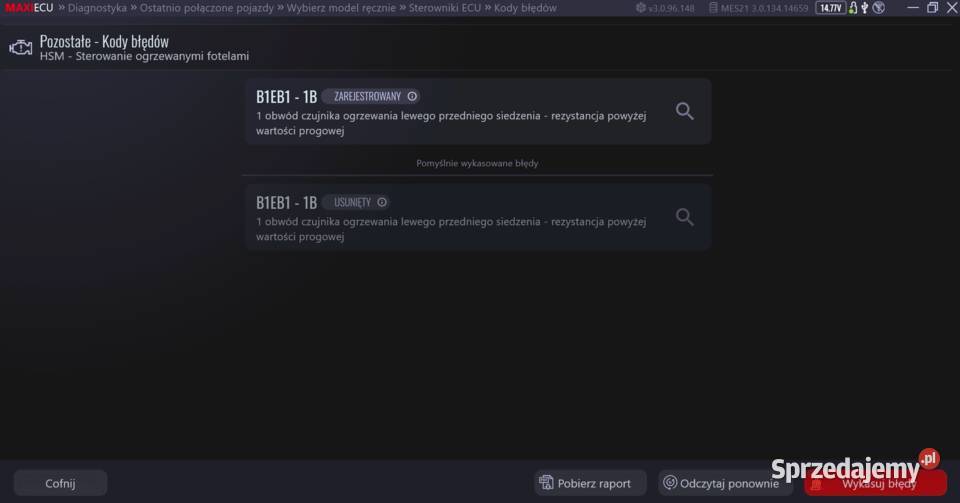Select the registered B1EB1 - 1B error entry

pos(450,111)
